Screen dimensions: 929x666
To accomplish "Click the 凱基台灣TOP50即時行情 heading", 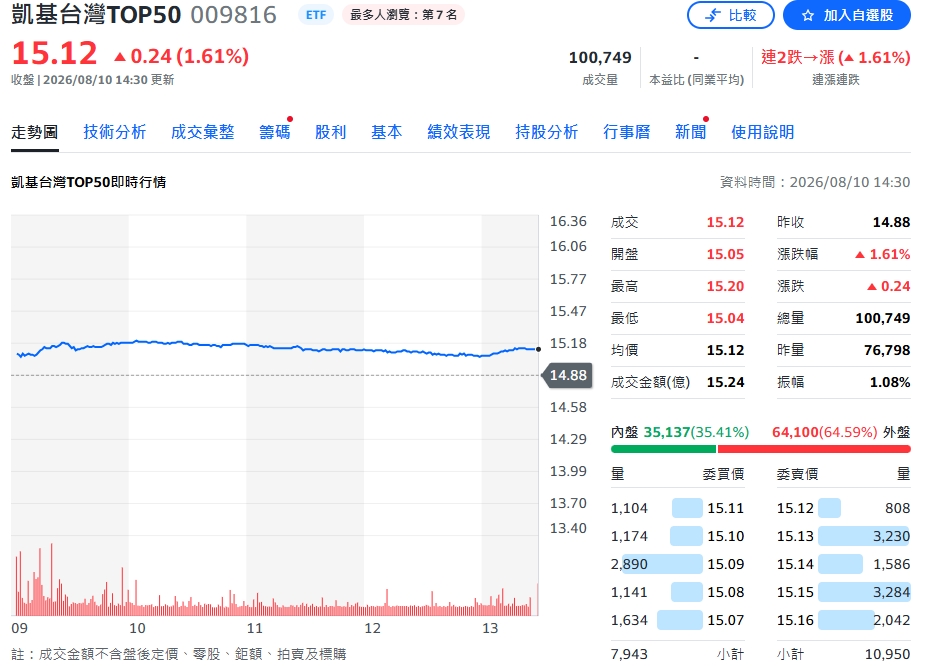I will [x=88, y=182].
